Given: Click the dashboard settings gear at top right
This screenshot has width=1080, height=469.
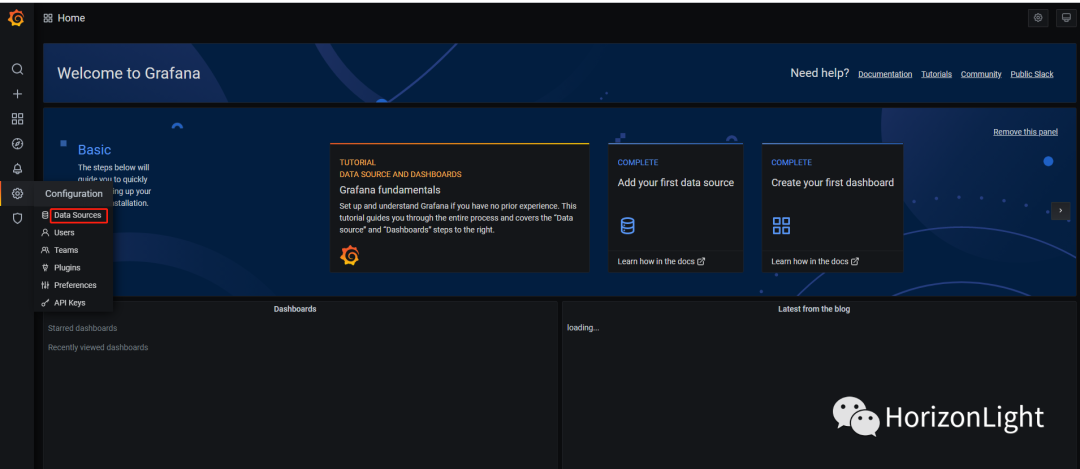Looking at the screenshot, I should [x=1038, y=18].
